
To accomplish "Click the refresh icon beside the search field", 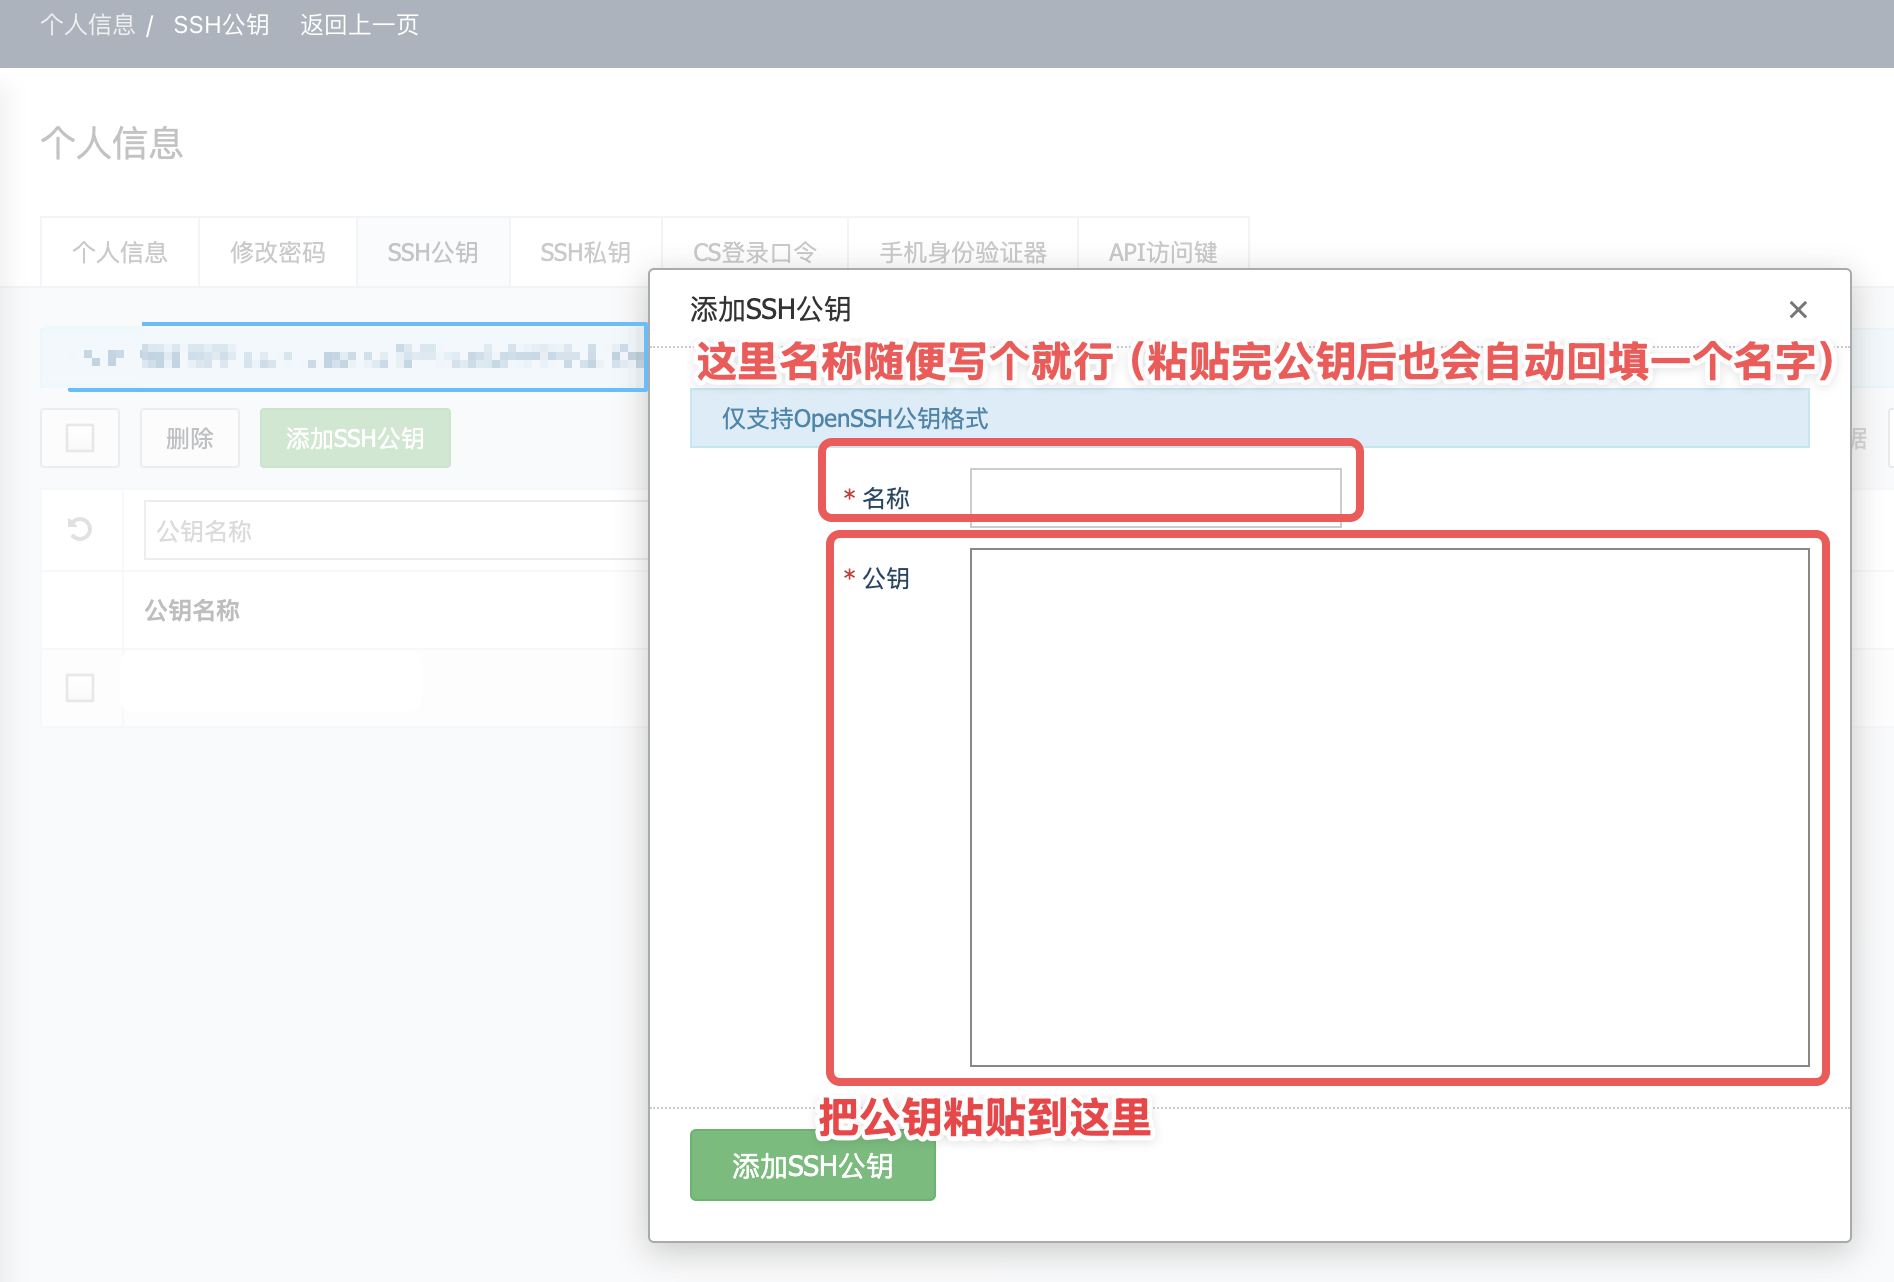I will coord(80,529).
